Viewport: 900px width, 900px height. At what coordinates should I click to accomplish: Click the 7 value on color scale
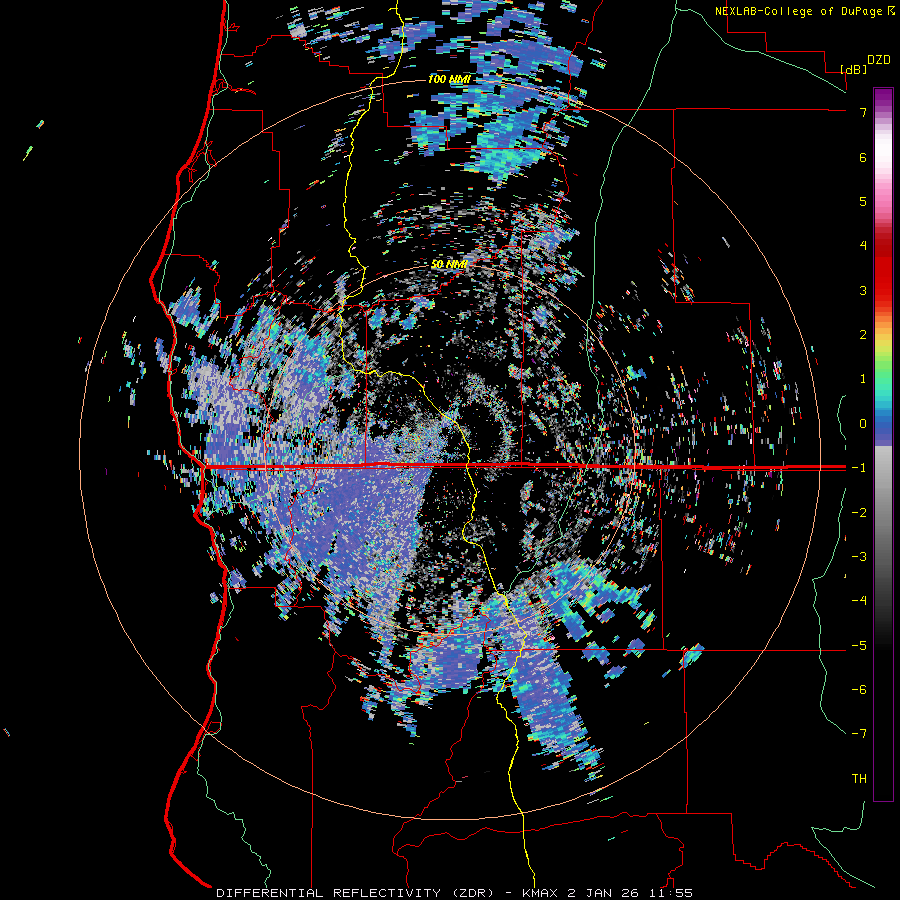click(x=863, y=112)
